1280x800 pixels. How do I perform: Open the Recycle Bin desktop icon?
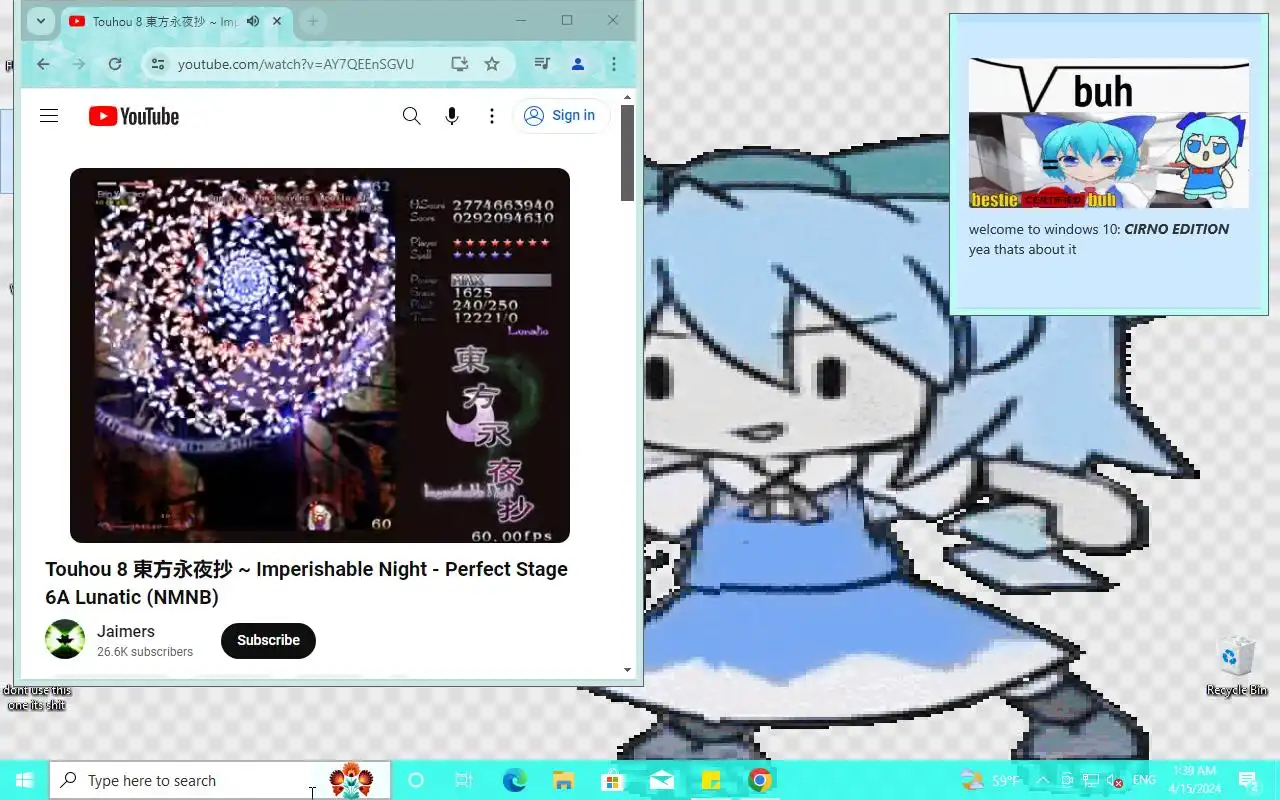pos(1237,667)
